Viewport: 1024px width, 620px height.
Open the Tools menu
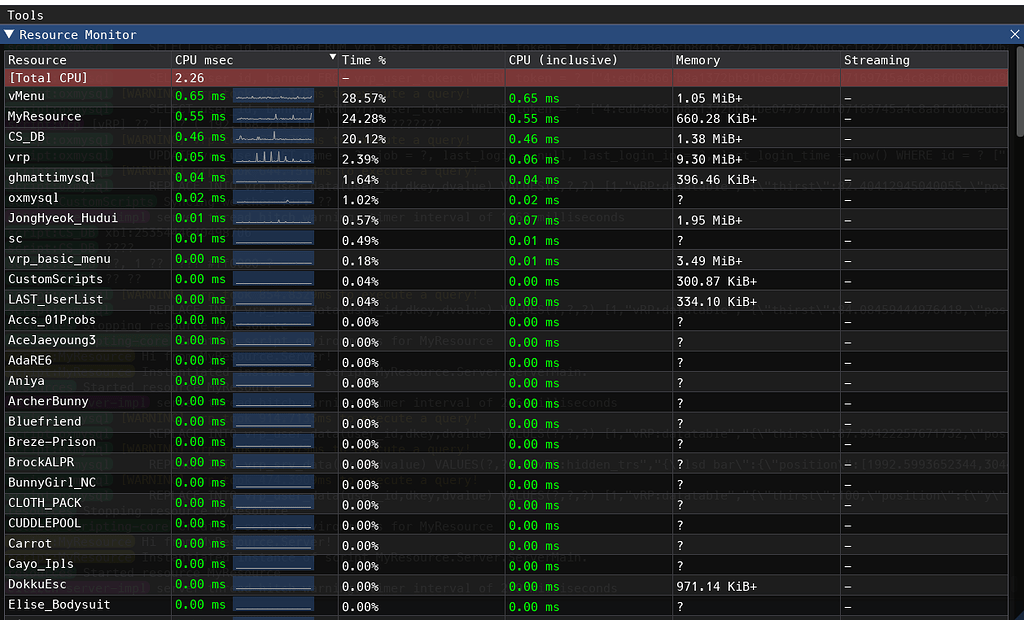pos(26,15)
